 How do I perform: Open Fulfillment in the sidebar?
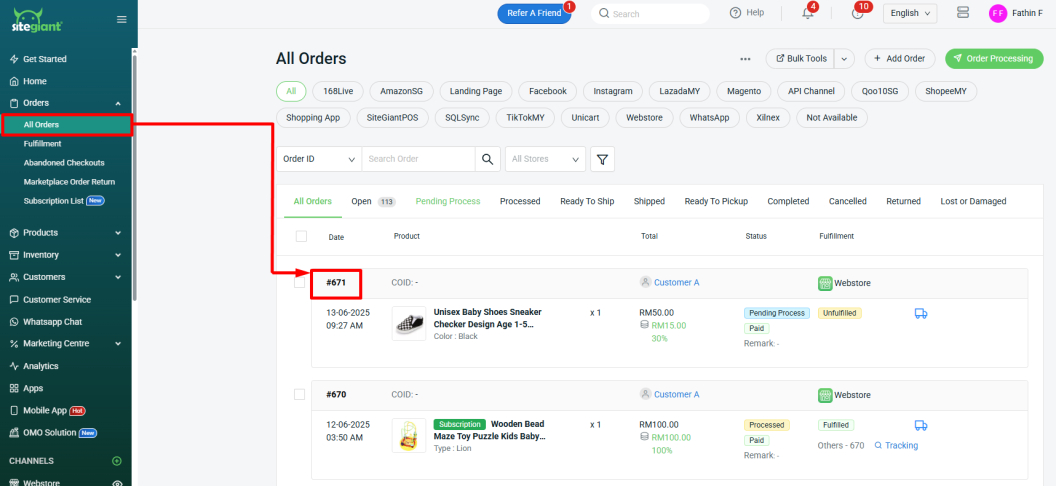[42, 143]
